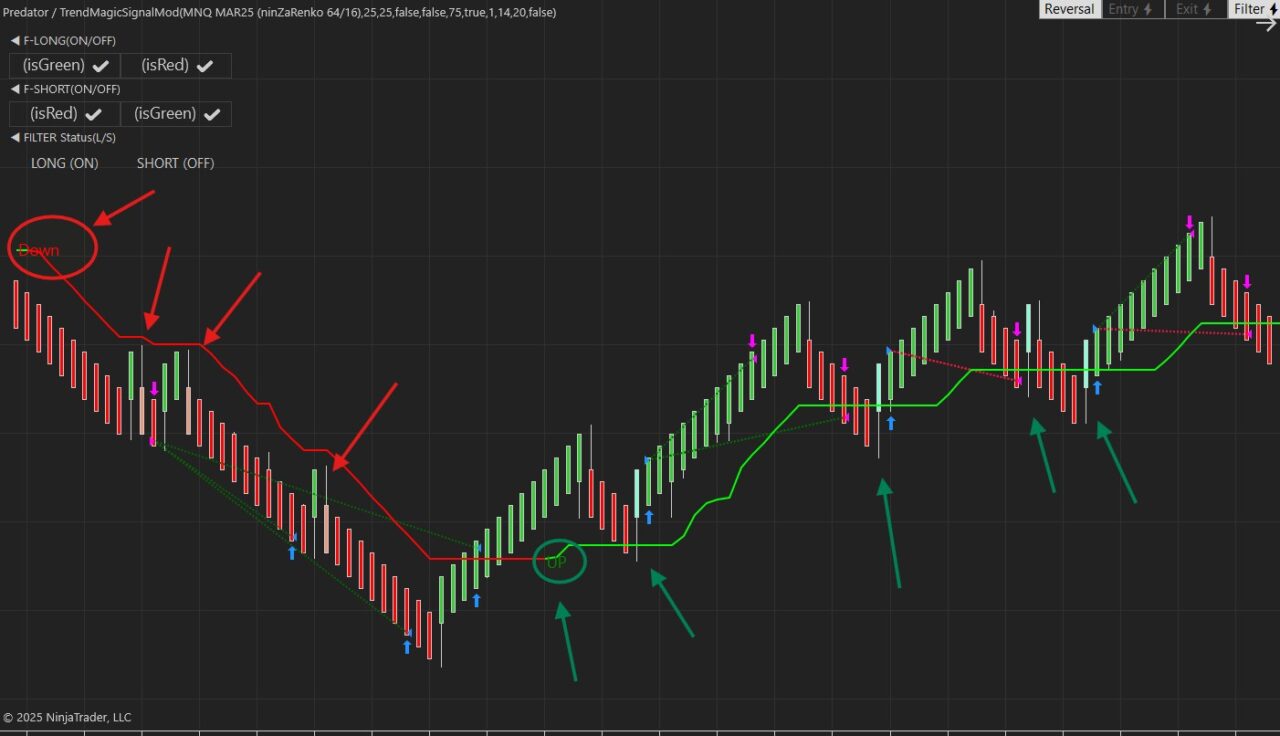Image resolution: width=1280 pixels, height=736 pixels.
Task: Click magenta down arrow at chart's highest peak
Action: (x=1189, y=222)
